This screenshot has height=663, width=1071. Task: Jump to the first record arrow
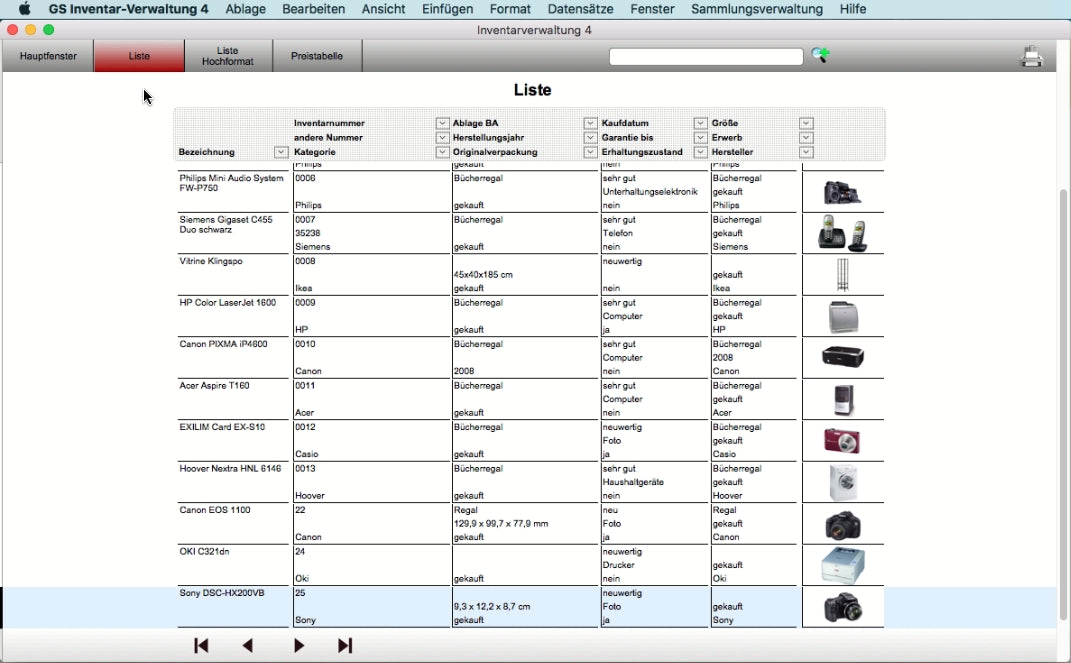pos(201,646)
